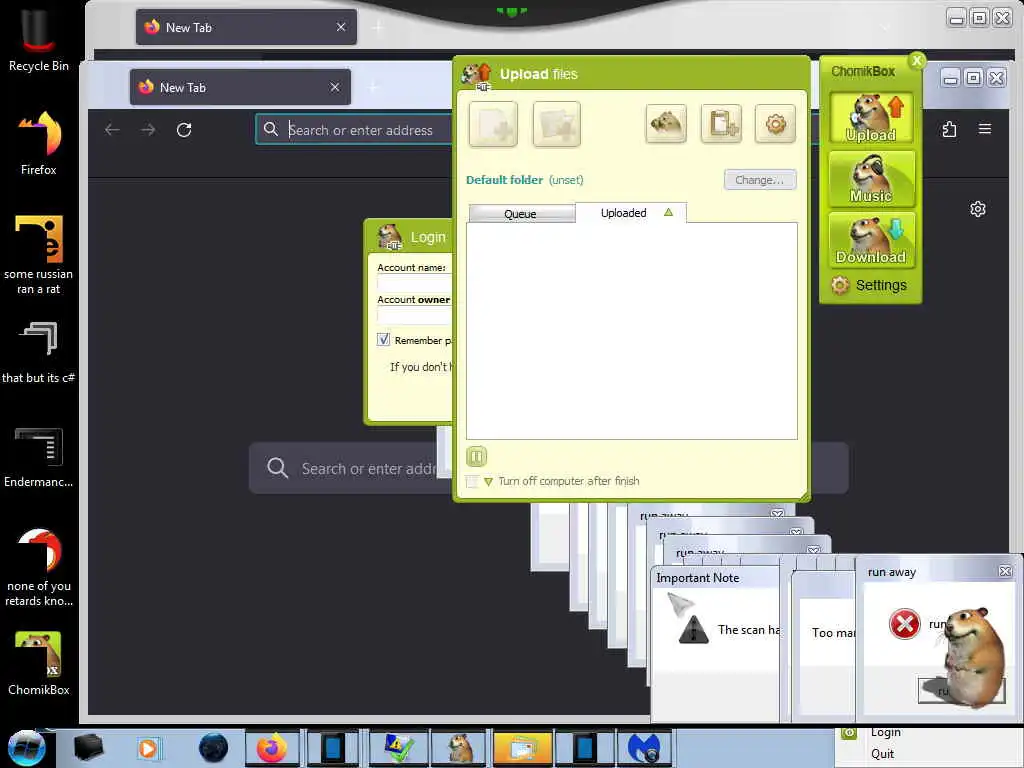Click the ChomikBox hamster taskbar button

461,748
